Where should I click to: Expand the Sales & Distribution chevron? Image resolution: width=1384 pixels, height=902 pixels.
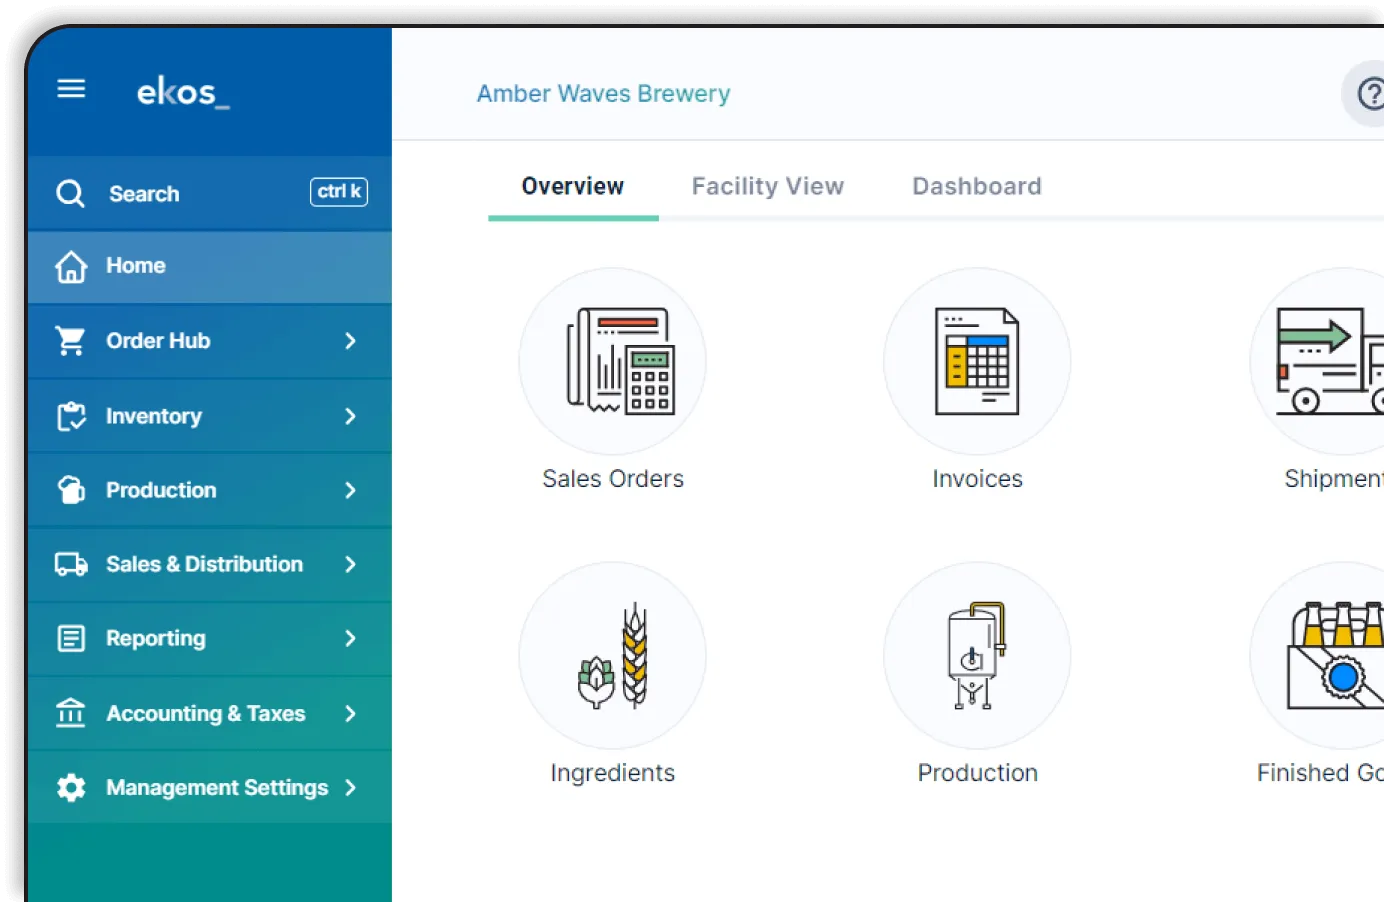pyautogui.click(x=350, y=564)
